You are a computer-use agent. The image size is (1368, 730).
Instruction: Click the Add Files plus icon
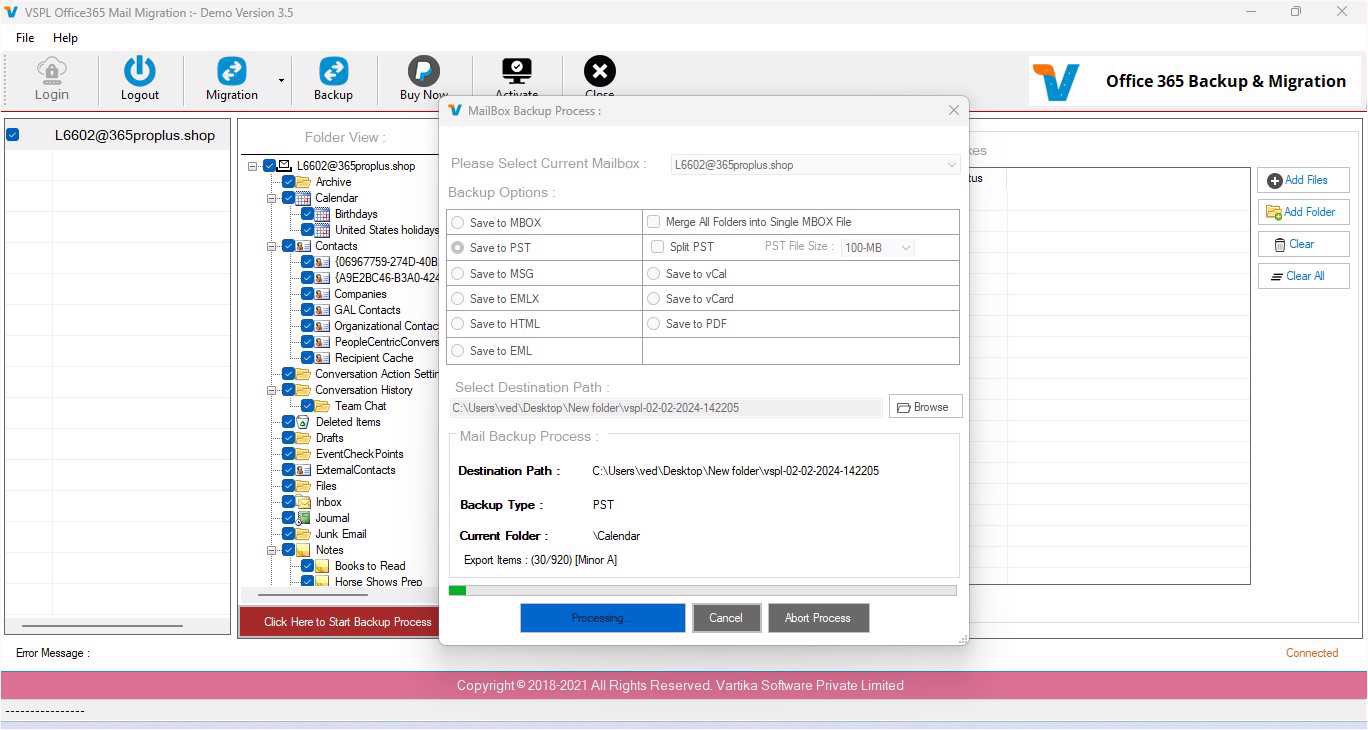[1275, 181]
